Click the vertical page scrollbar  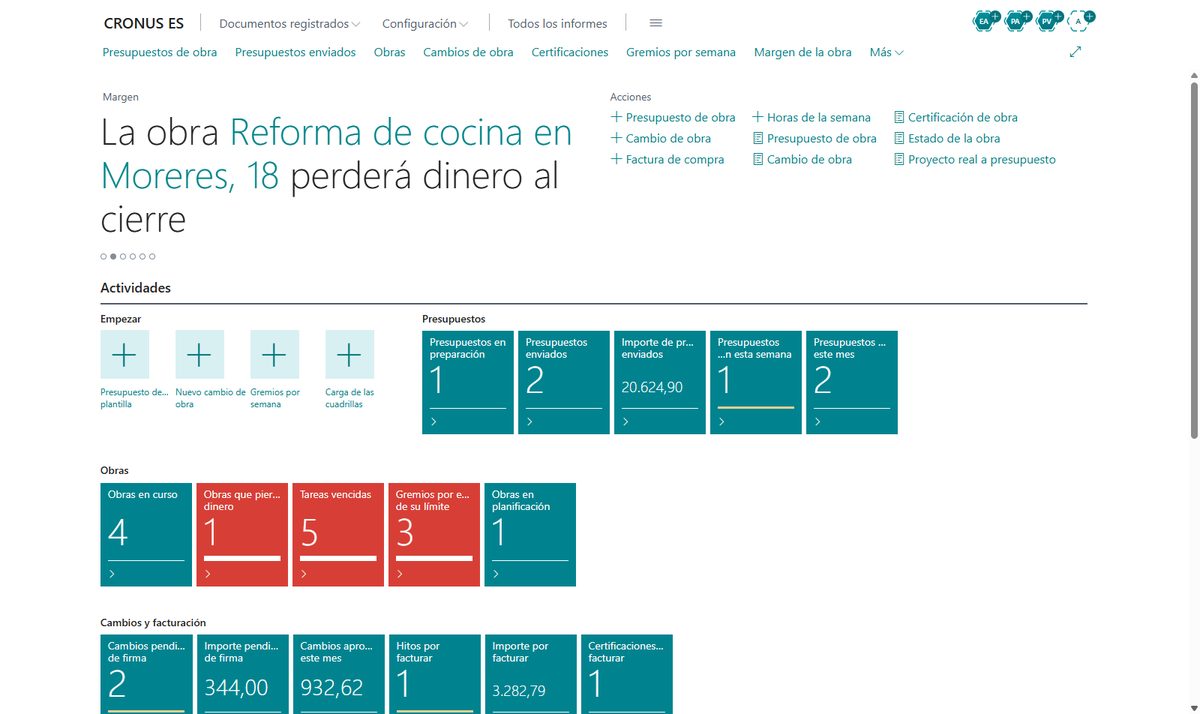(1193, 260)
